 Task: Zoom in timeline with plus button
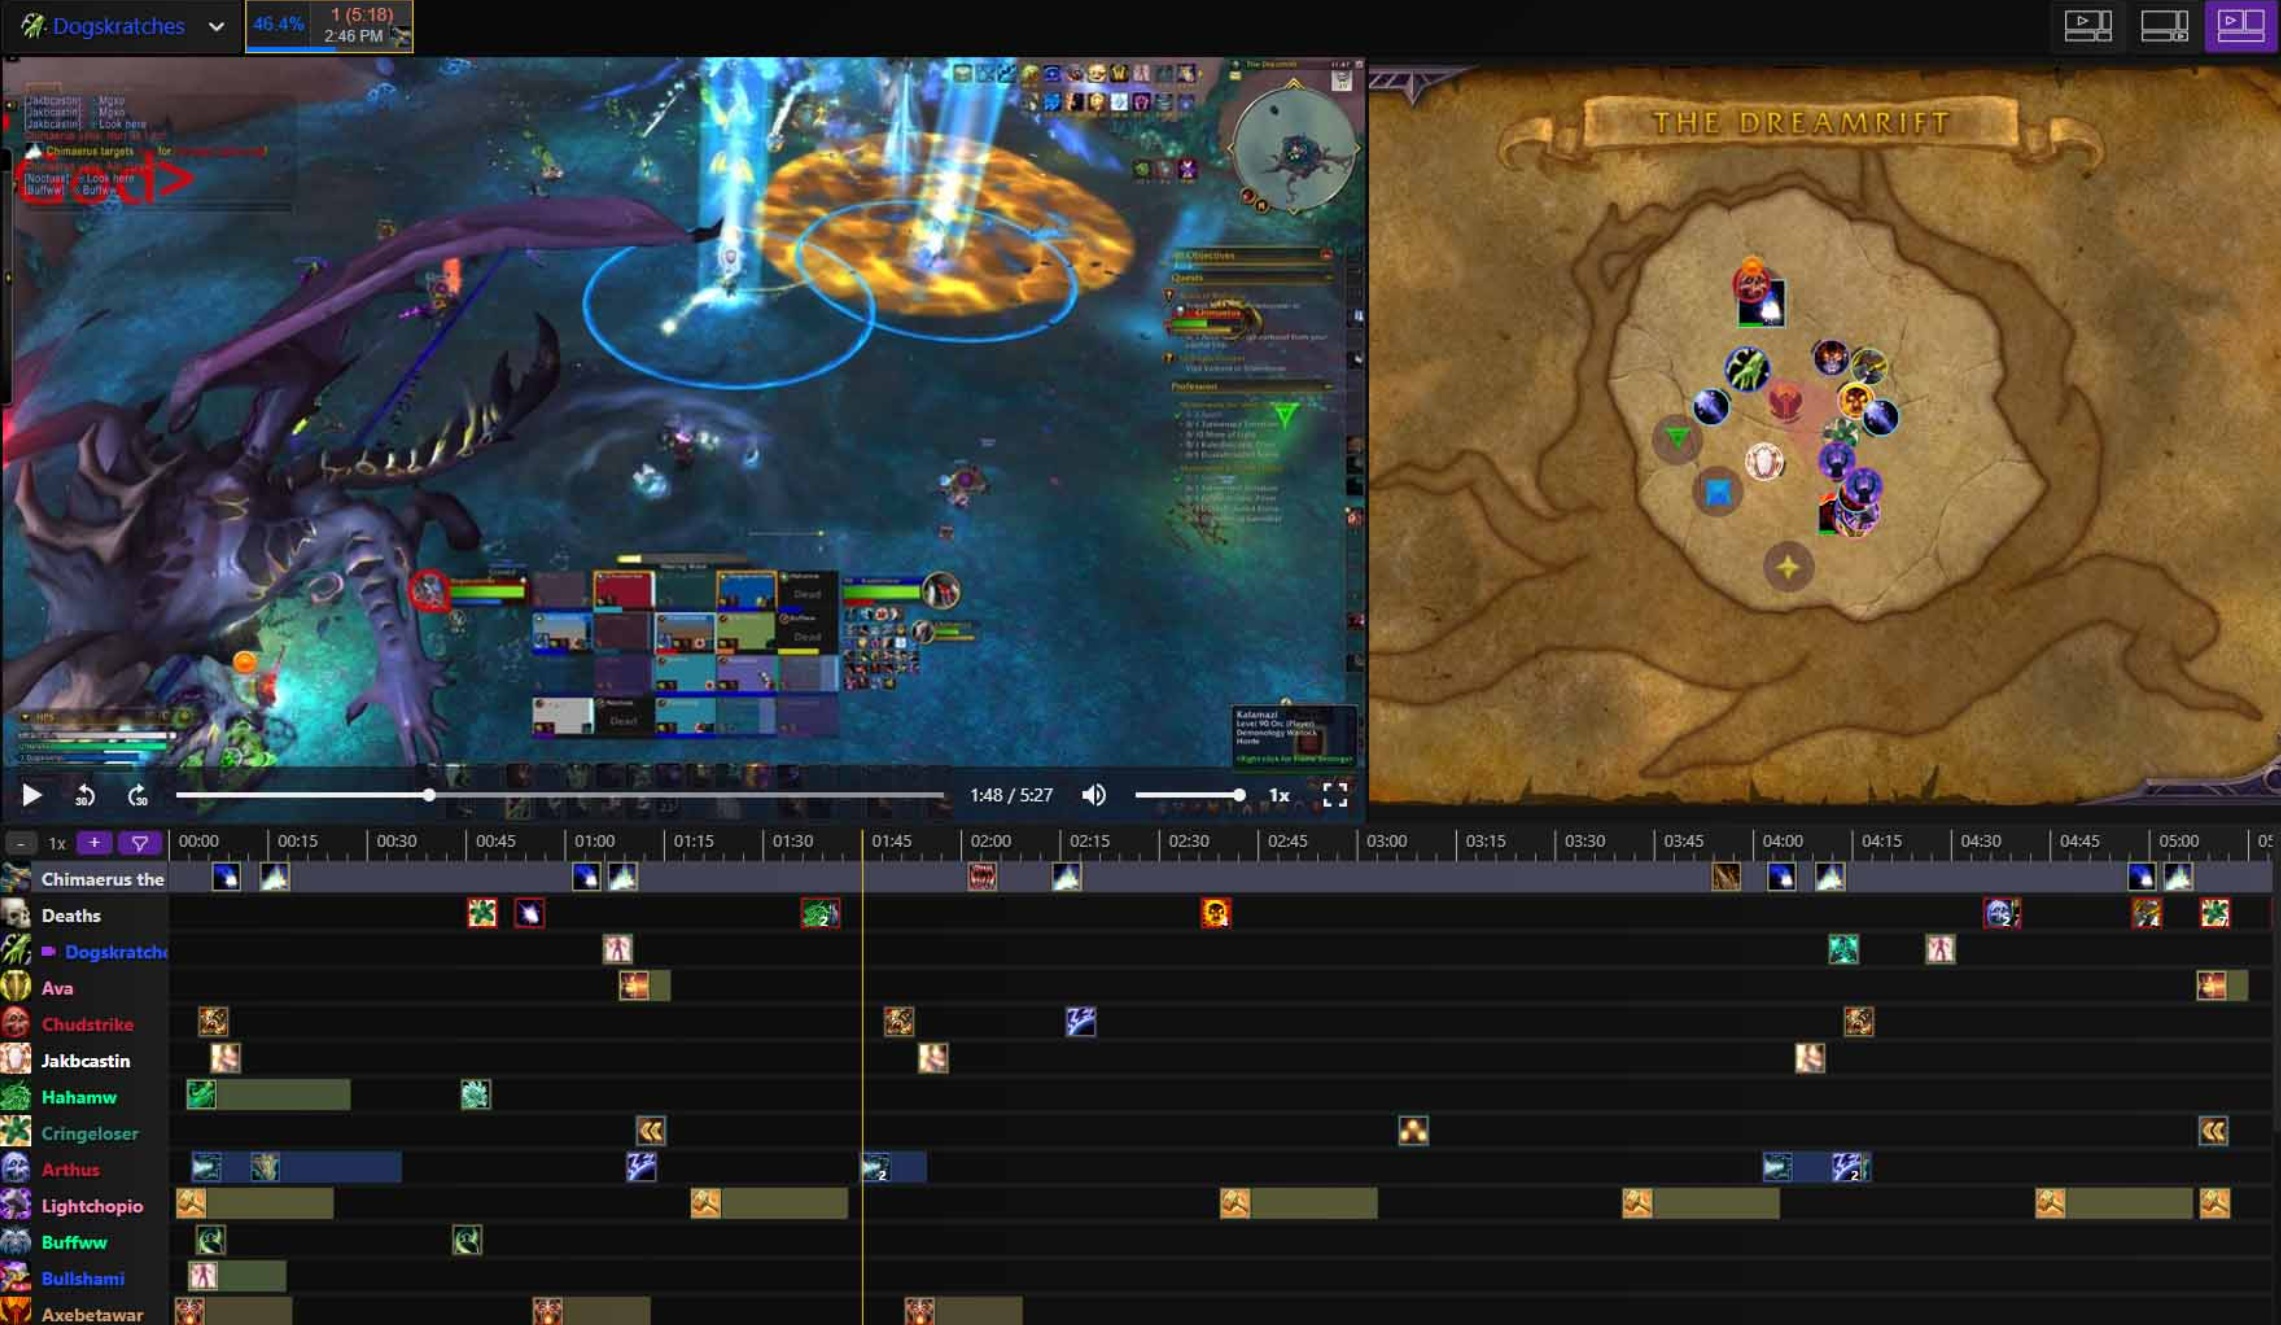pyautogui.click(x=94, y=843)
